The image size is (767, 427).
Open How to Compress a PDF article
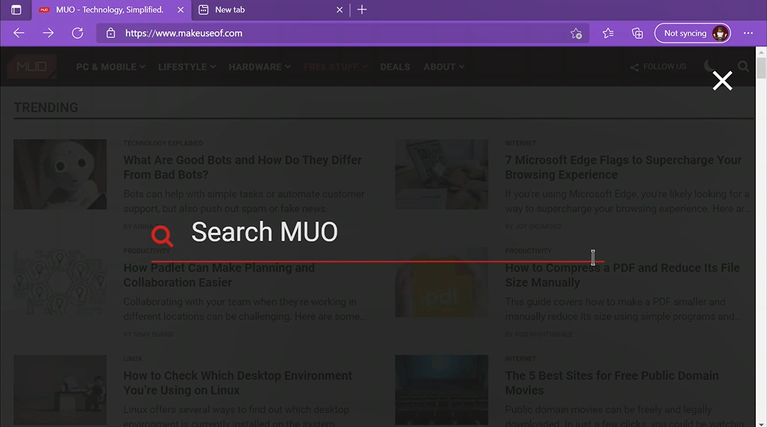[x=622, y=275]
